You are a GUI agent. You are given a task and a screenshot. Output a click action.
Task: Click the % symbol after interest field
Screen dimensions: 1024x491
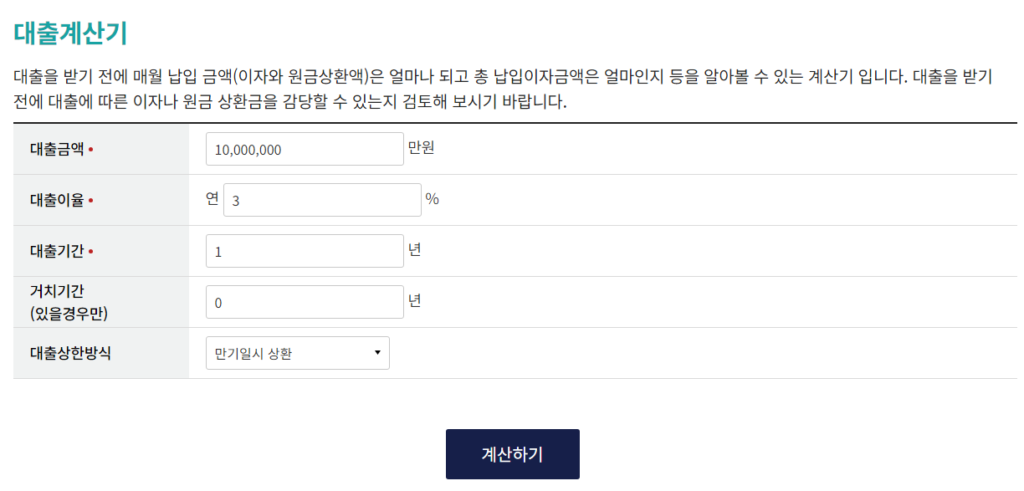click(432, 199)
